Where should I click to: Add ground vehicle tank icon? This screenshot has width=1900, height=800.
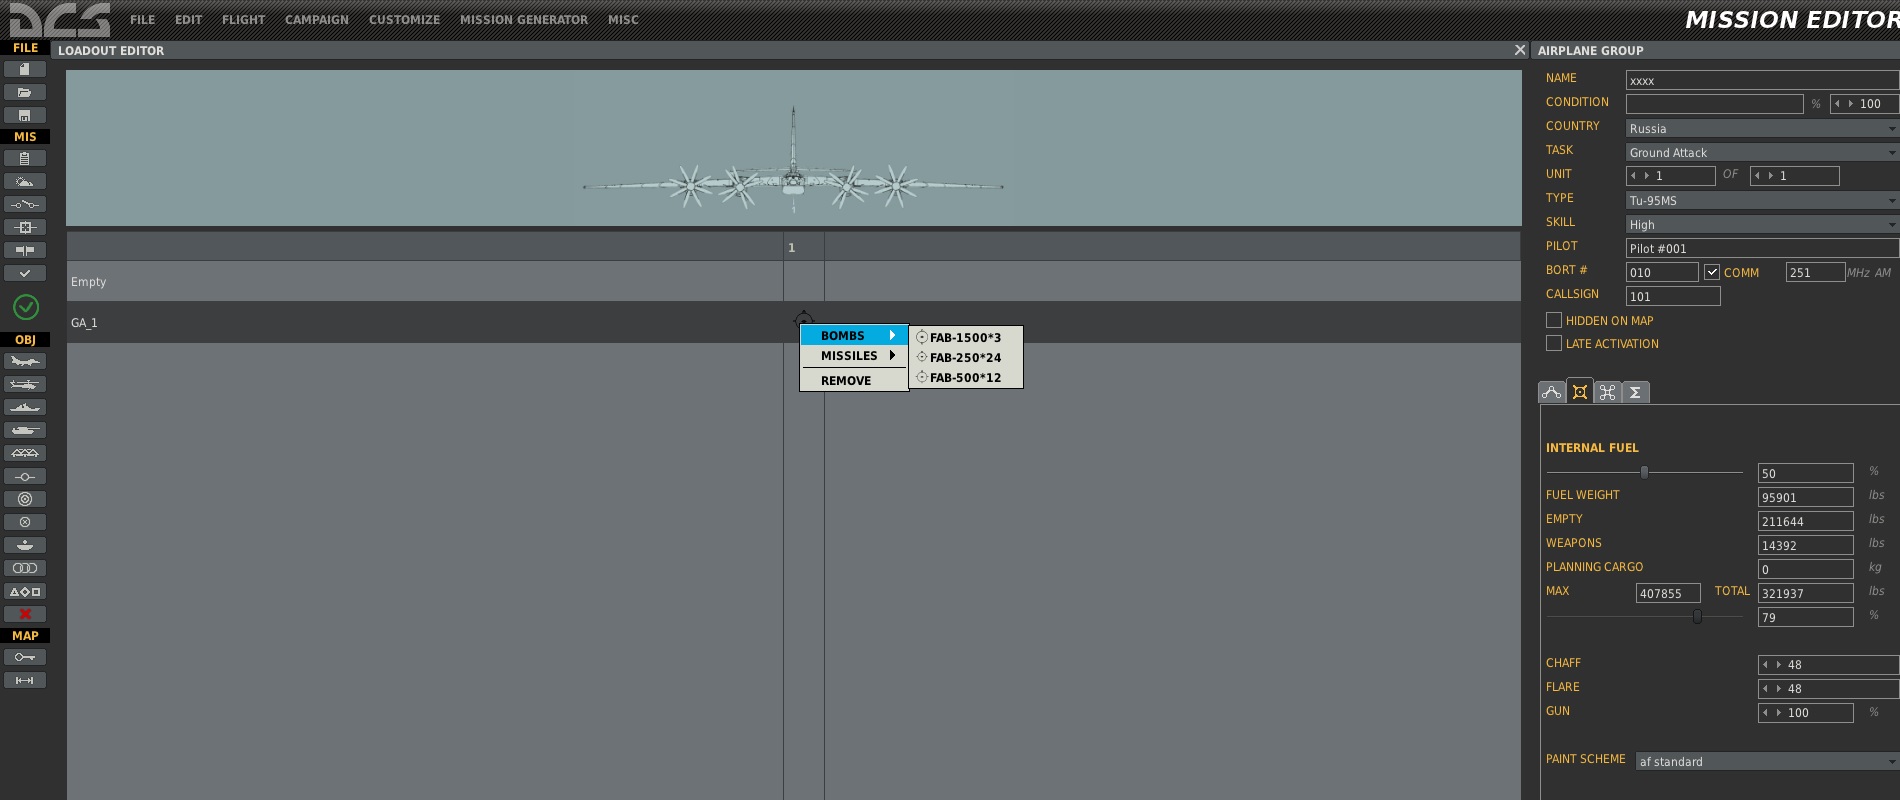(x=25, y=430)
